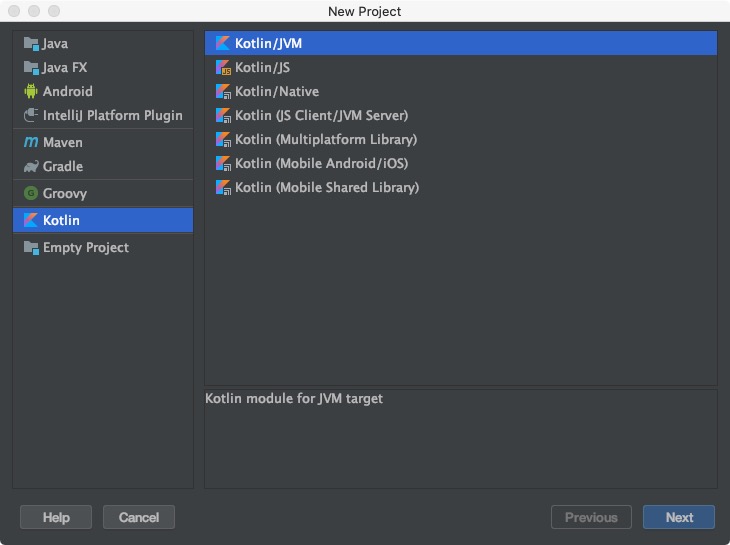Choose the Empty Project category
730x545 pixels.
pyautogui.click(x=85, y=248)
